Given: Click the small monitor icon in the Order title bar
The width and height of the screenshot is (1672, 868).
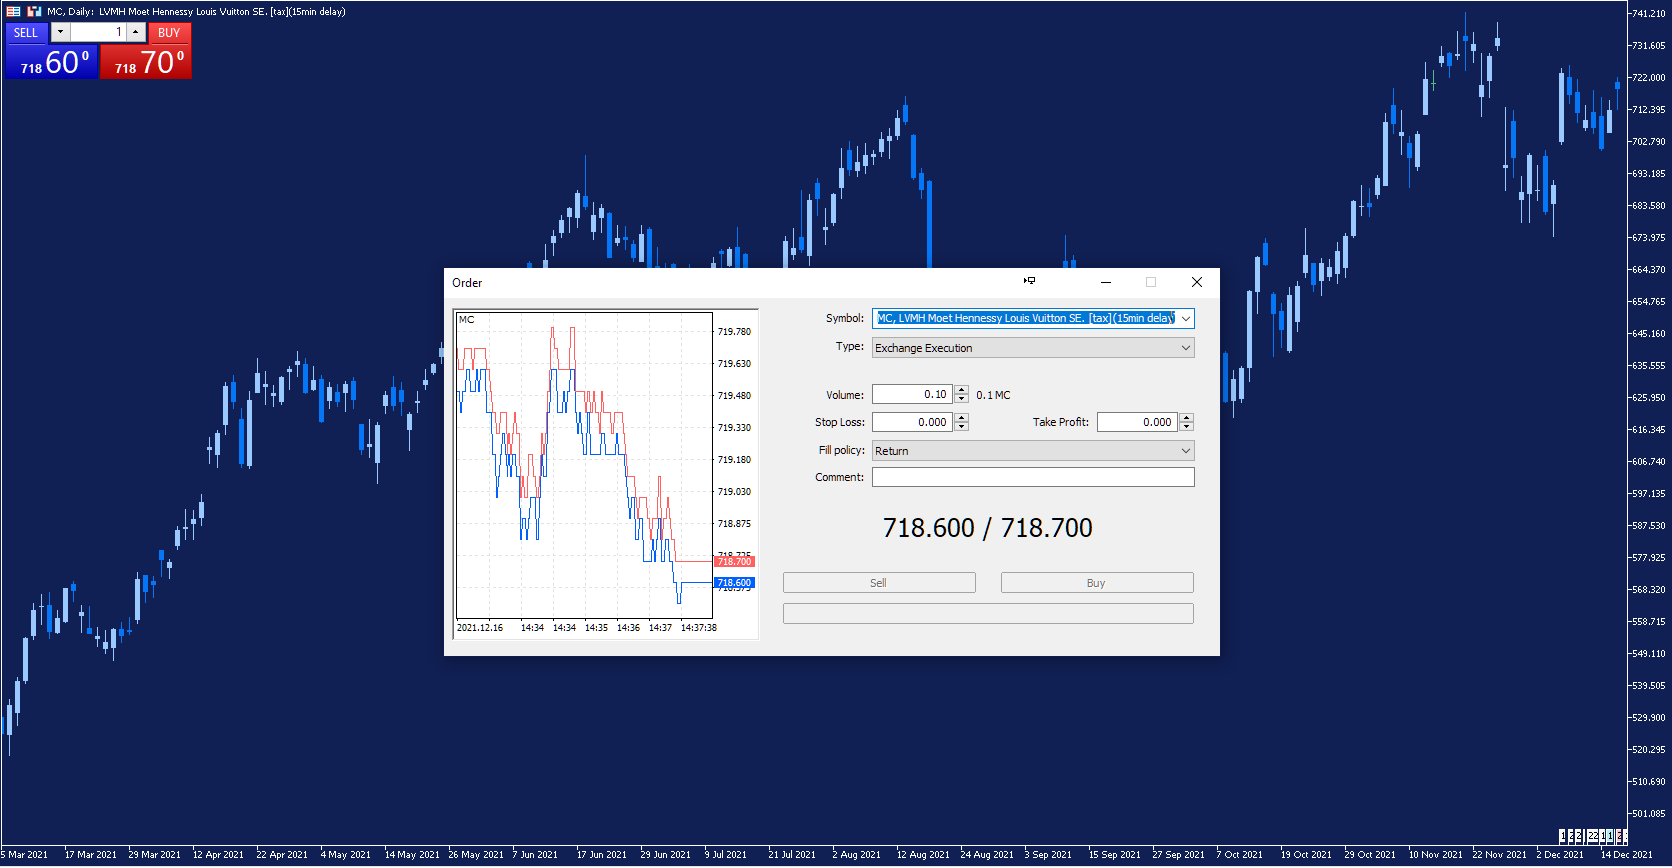Looking at the screenshot, I should tap(1030, 281).
